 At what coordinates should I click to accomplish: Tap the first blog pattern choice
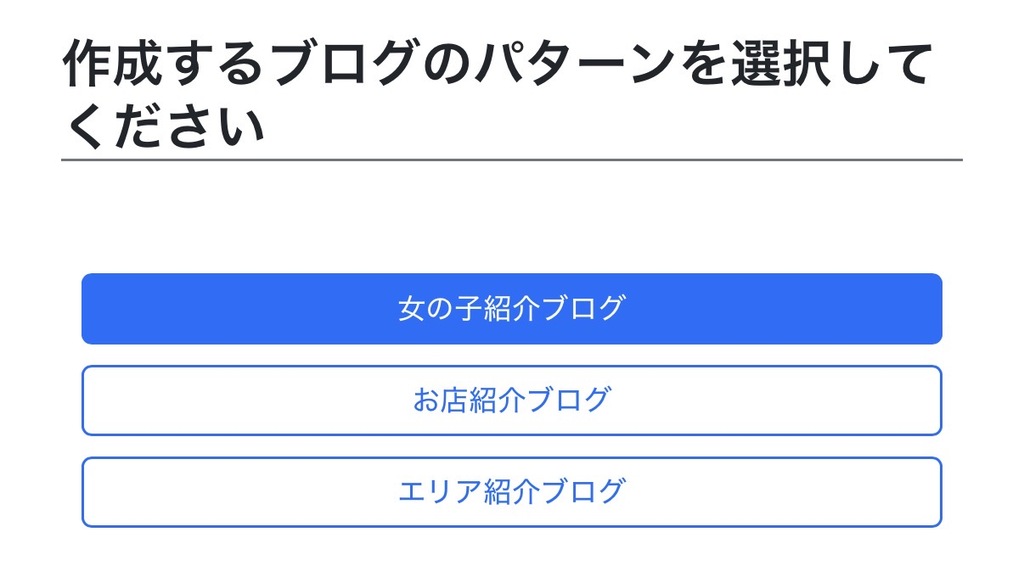(511, 309)
